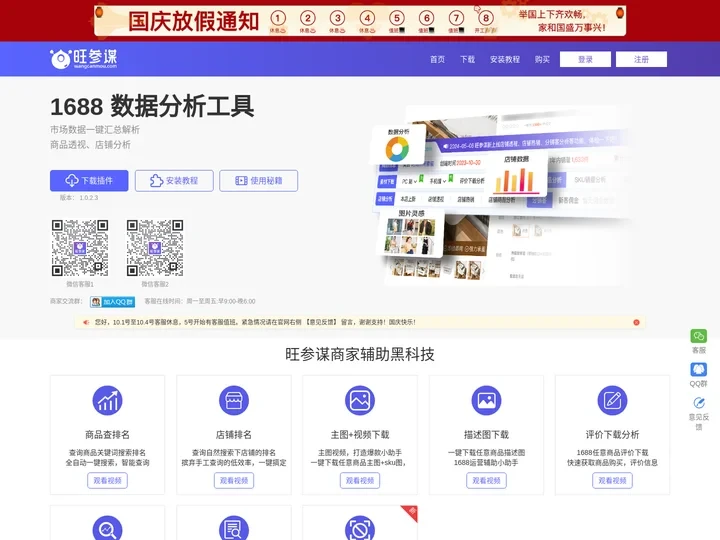This screenshot has width=720, height=540.
Task: Click the 商品透视、店铺分析 subtitle
Action: click(x=90, y=145)
